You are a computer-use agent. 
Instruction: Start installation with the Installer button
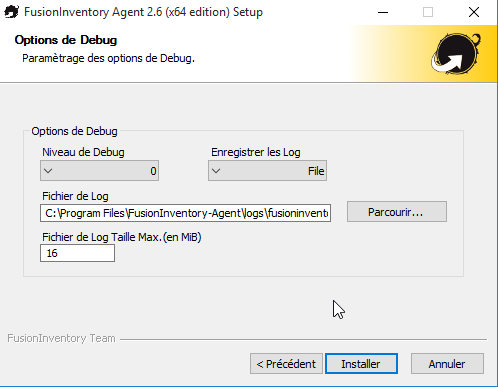pyautogui.click(x=361, y=364)
